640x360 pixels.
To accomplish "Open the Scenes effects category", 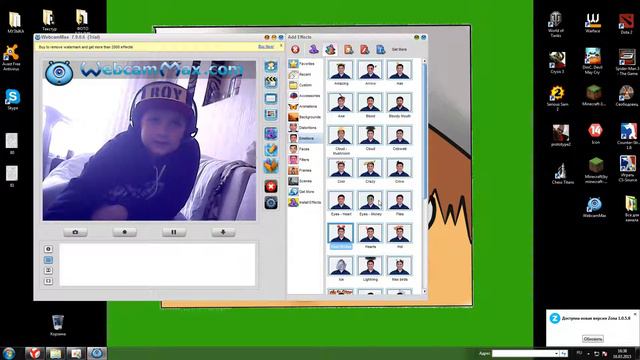I will click(305, 181).
